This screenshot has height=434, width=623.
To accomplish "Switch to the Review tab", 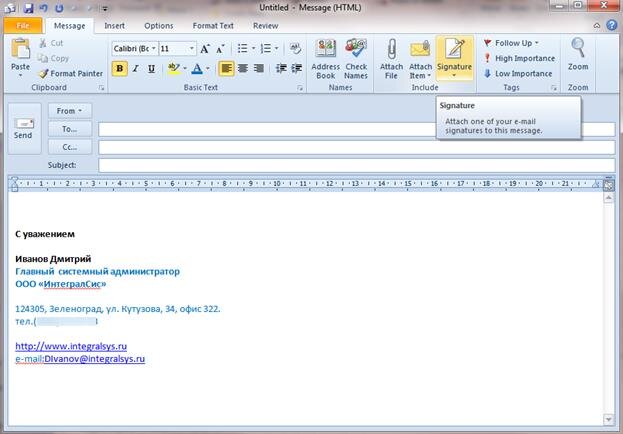I will [x=265, y=26].
